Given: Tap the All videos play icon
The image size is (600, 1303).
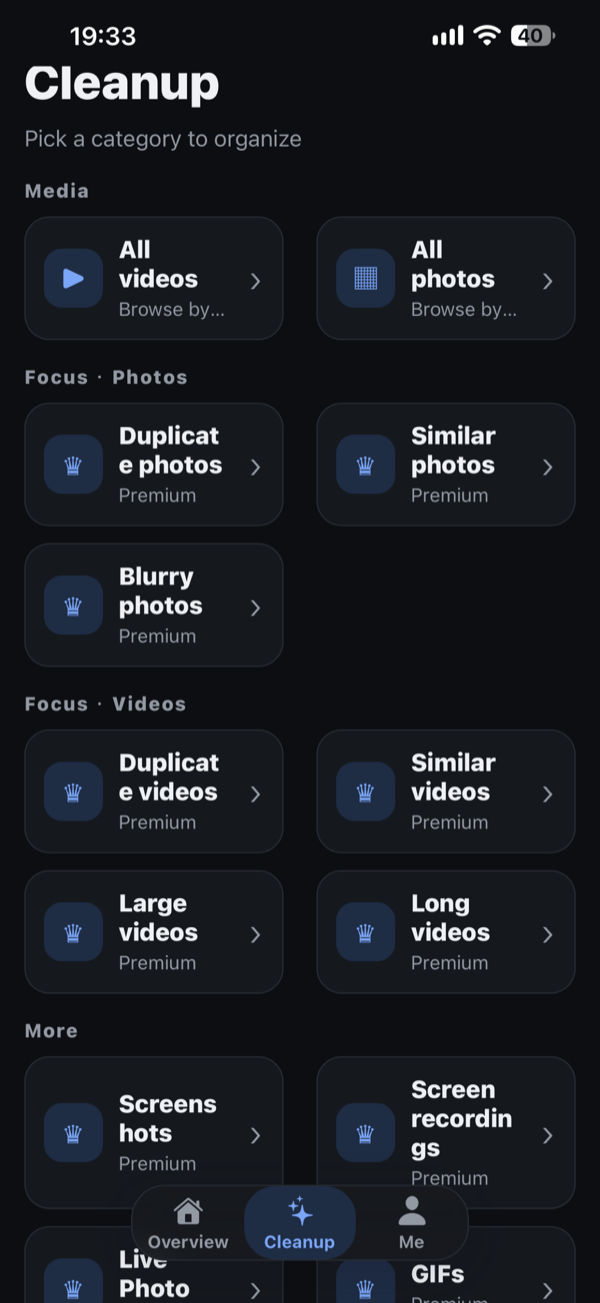Looking at the screenshot, I should 73,278.
